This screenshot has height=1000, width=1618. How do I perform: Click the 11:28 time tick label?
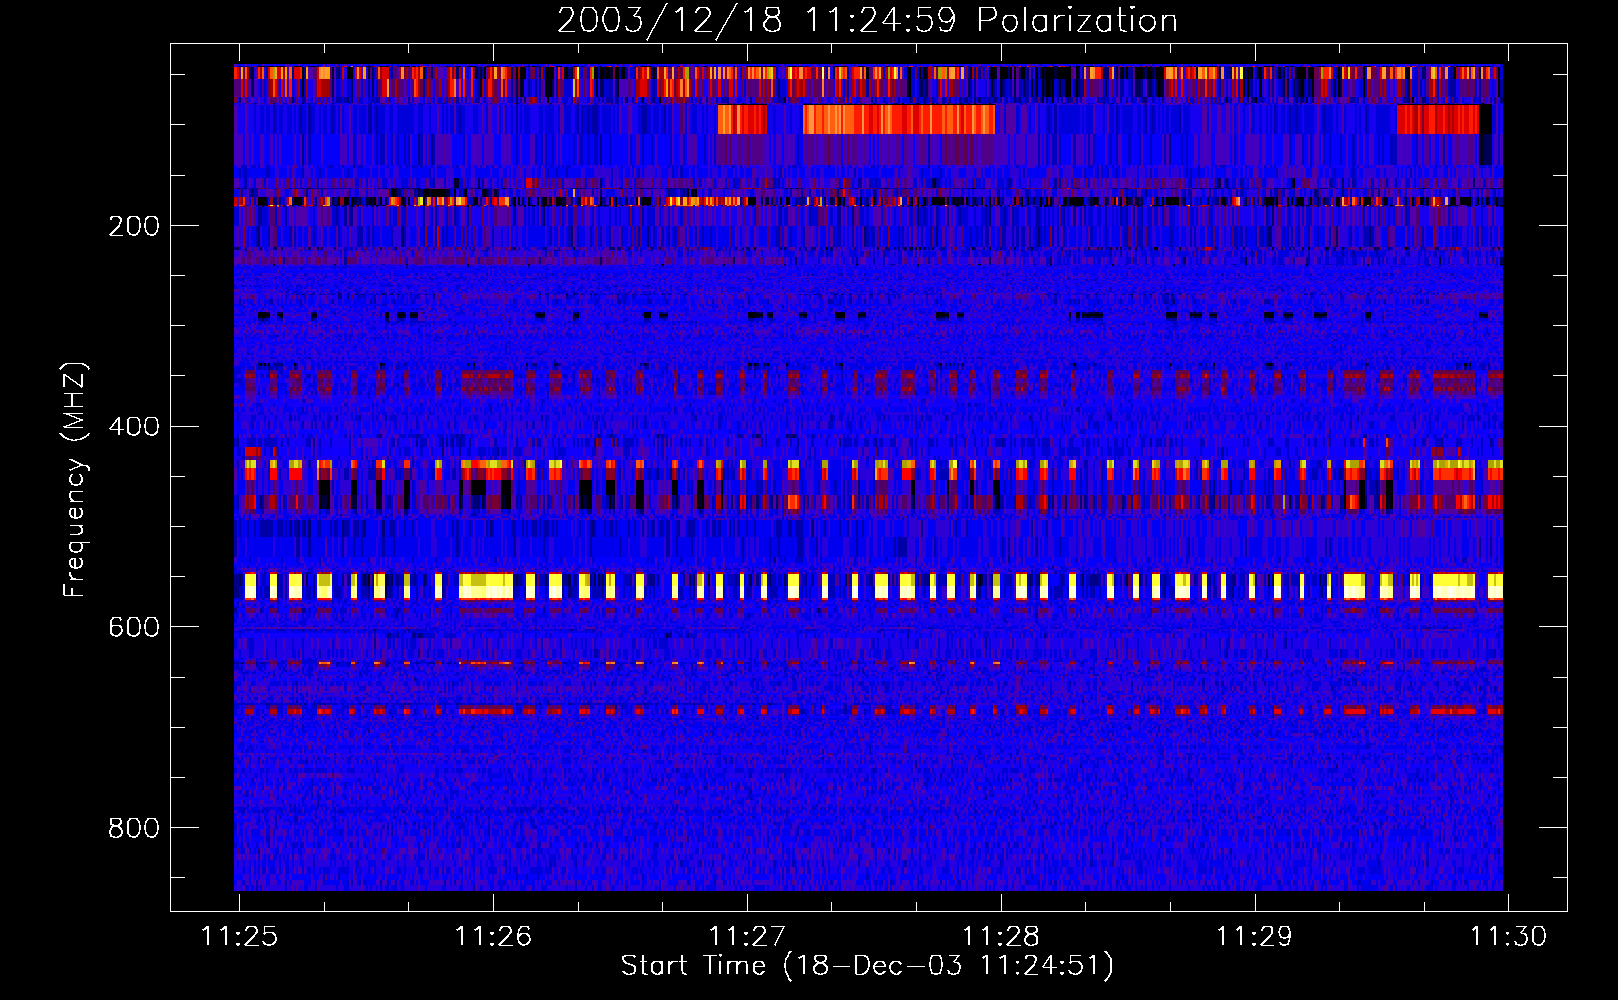(x=1001, y=937)
